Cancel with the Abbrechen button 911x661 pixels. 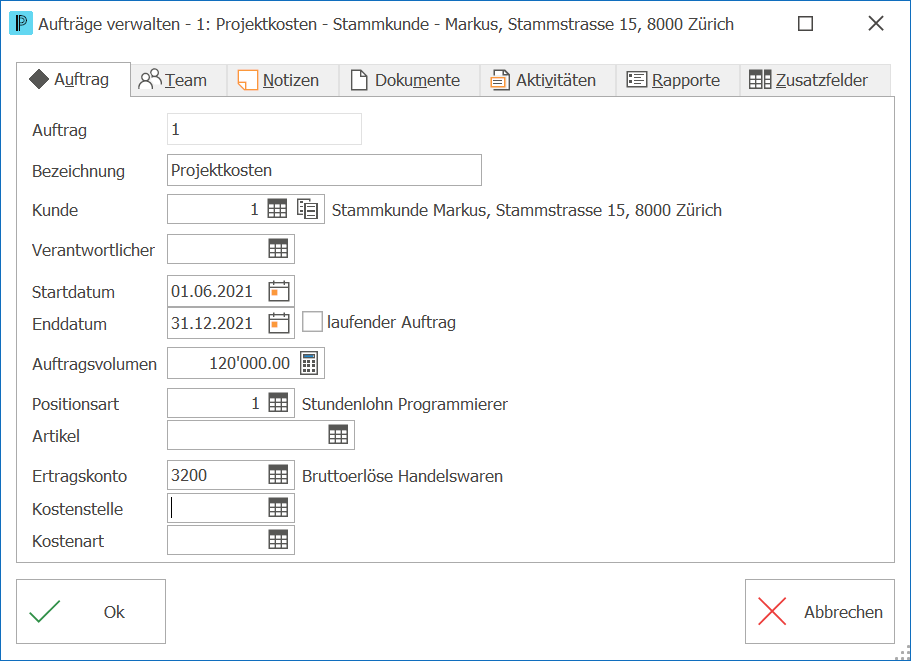[820, 611]
